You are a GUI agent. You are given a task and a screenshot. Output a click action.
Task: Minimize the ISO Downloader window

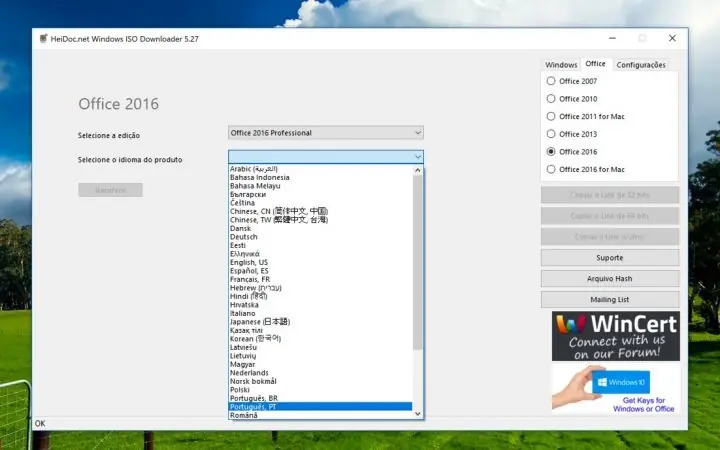point(612,38)
